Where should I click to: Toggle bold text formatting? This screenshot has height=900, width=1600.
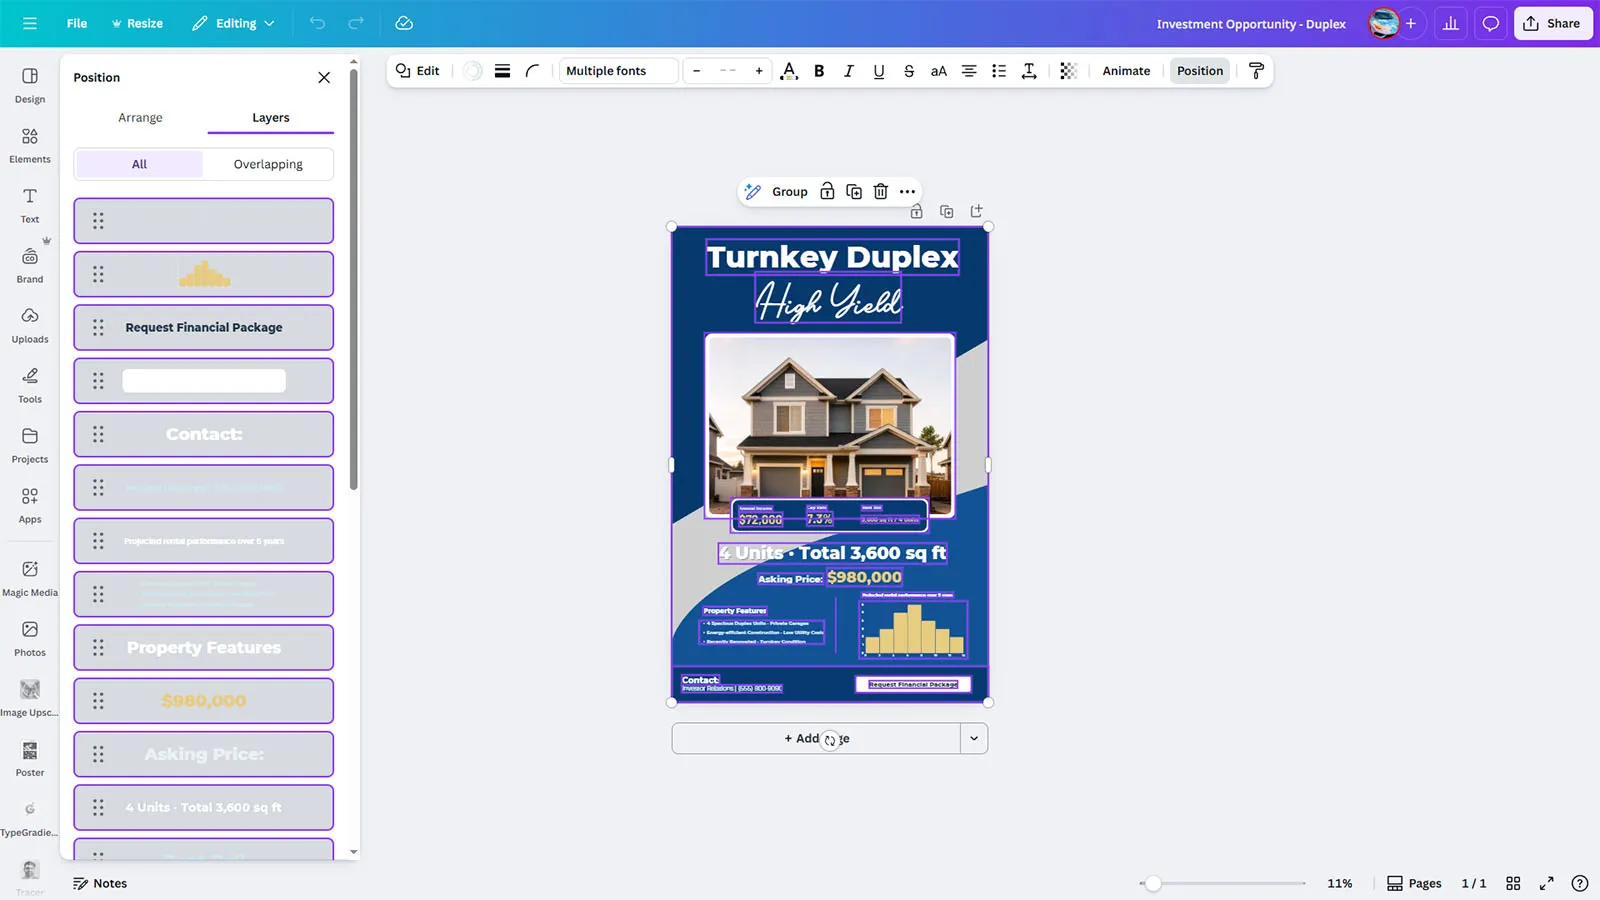point(819,71)
